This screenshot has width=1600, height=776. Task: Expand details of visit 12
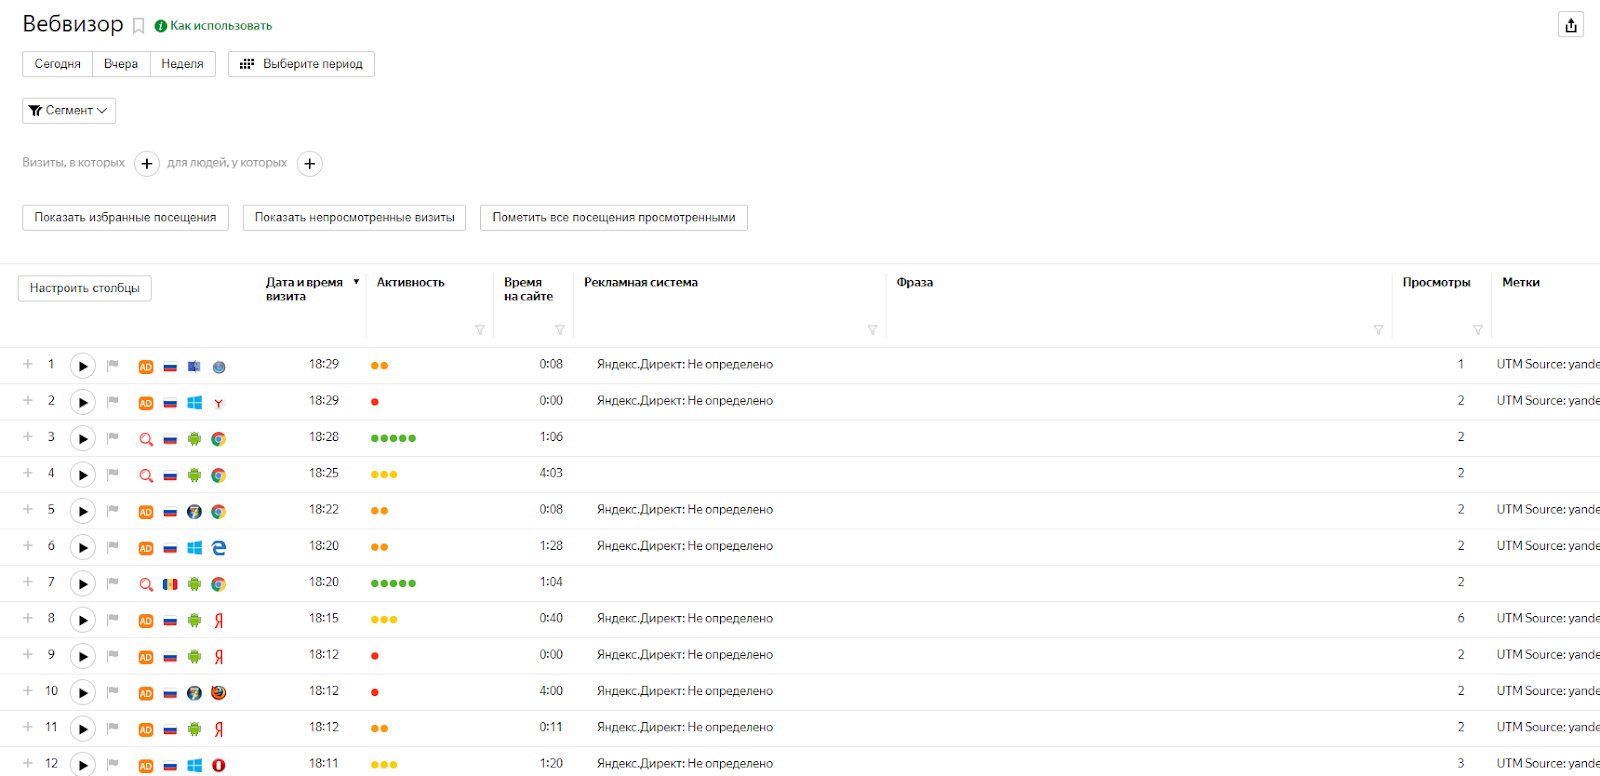pos(28,763)
